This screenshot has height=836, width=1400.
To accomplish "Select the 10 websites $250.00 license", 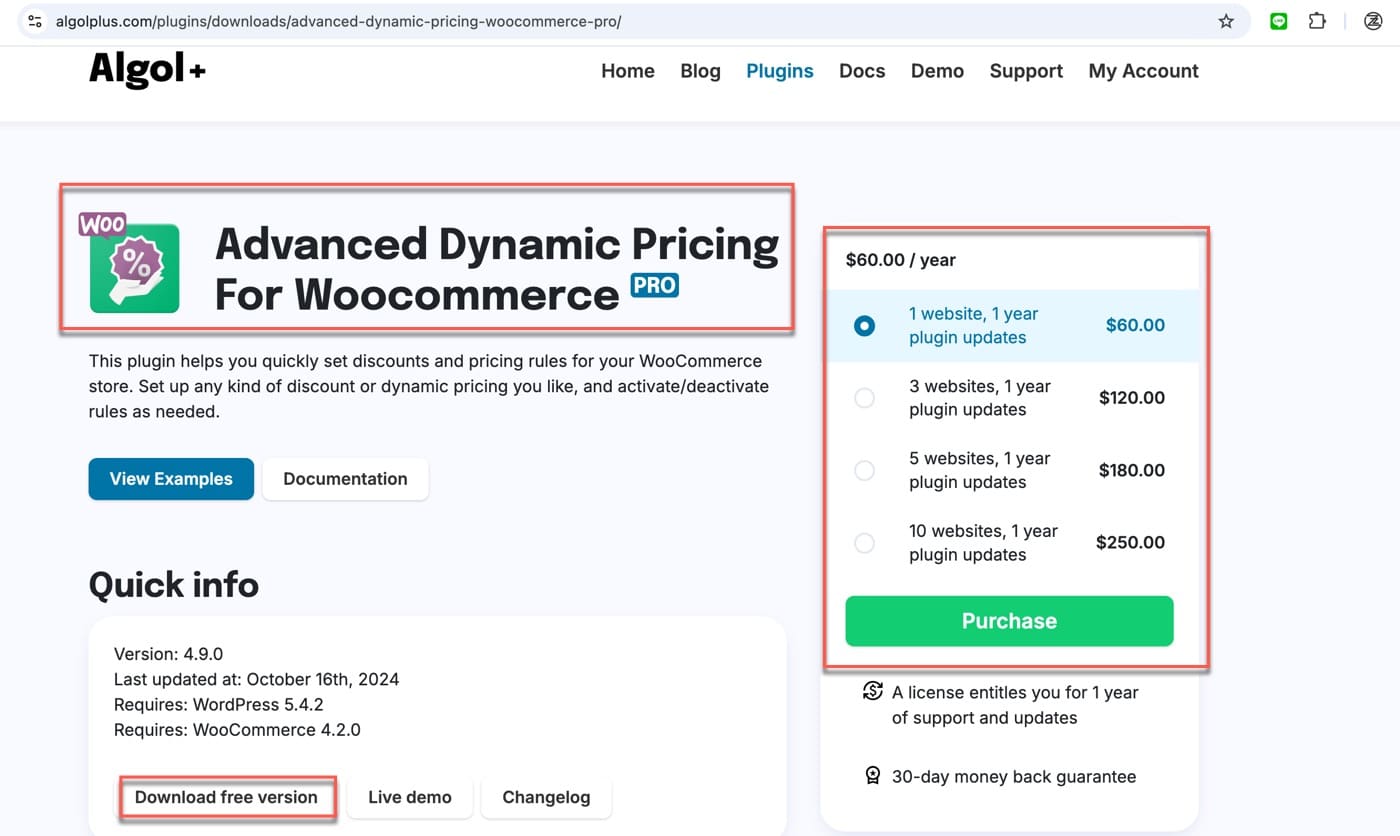I will 1009,543.
